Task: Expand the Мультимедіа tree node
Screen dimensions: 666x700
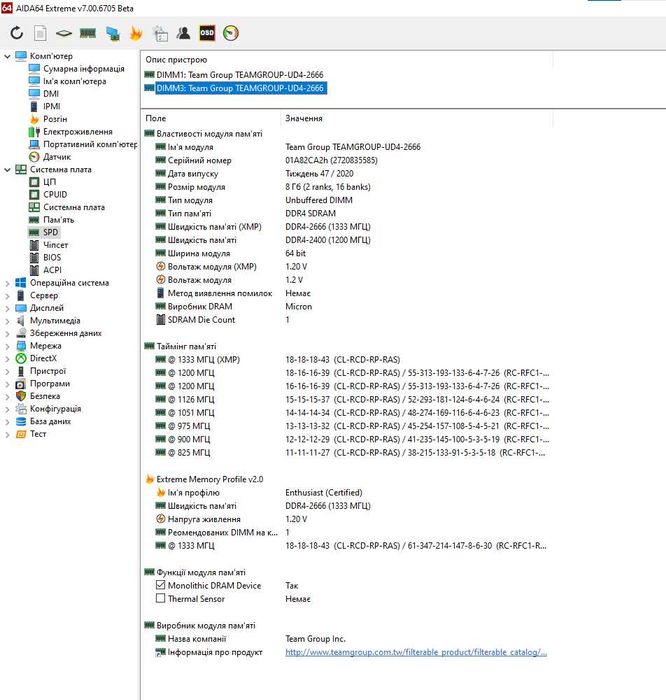Action: pyautogui.click(x=7, y=321)
